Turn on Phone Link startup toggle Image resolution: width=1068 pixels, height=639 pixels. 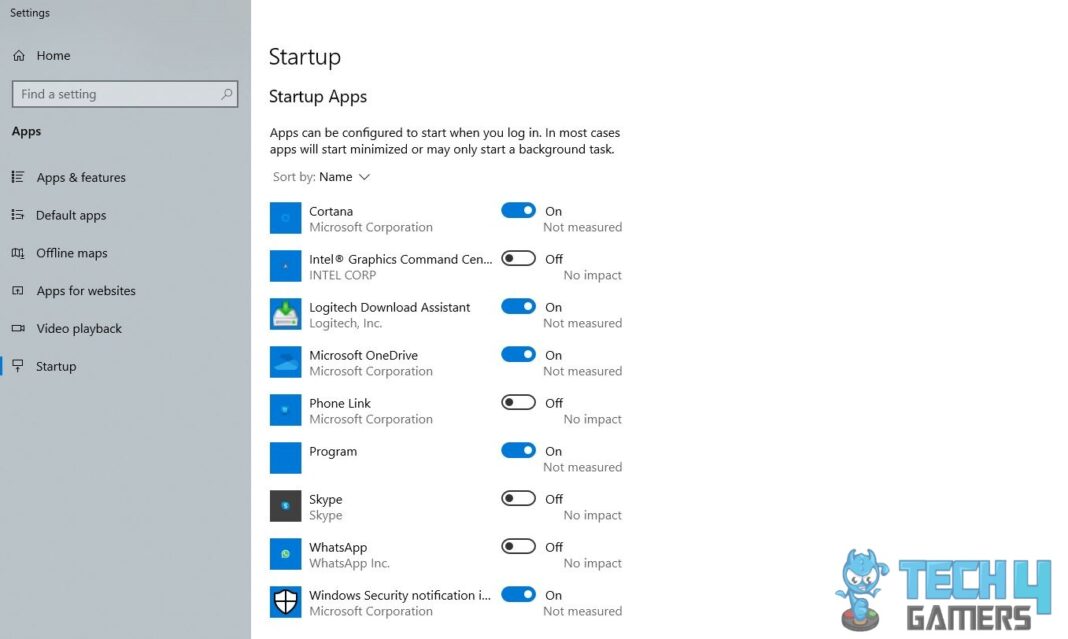tap(518, 403)
